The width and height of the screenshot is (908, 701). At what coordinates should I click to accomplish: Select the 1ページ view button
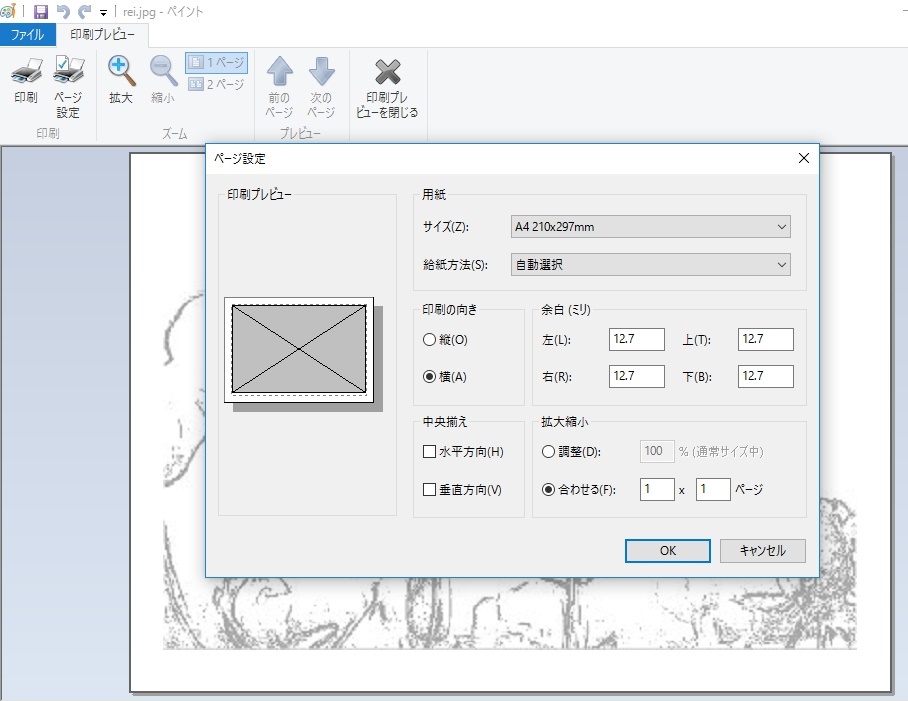[217, 63]
